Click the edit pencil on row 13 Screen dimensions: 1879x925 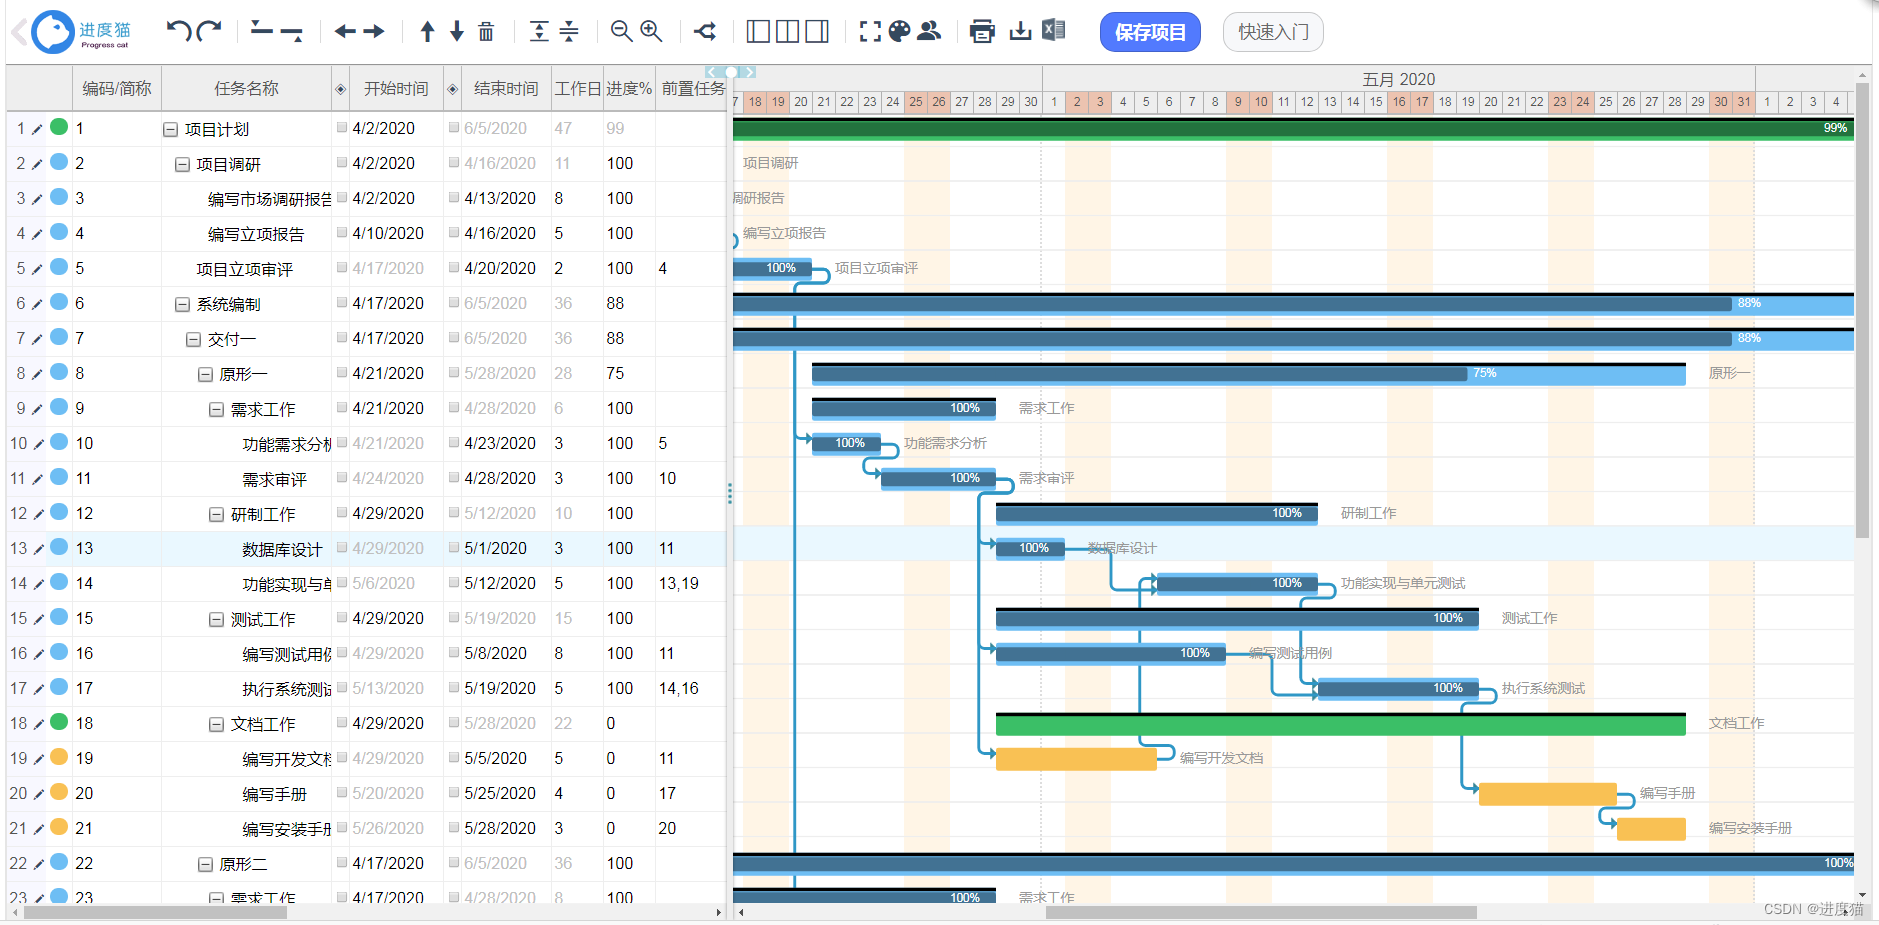38,549
